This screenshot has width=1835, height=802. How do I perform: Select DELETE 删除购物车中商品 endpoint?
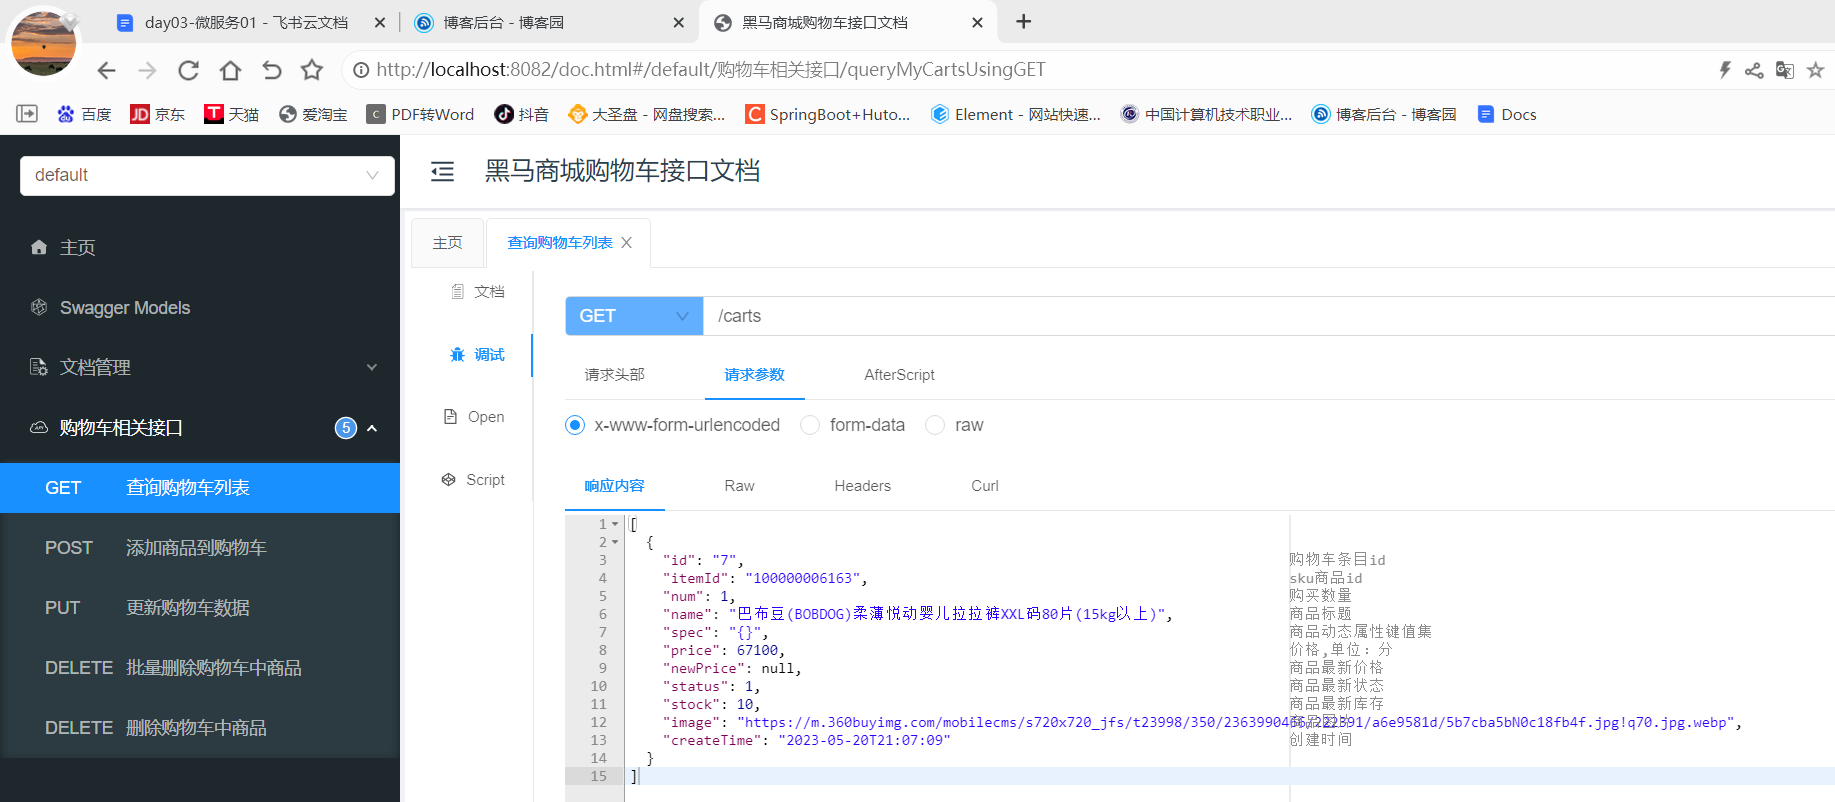pyautogui.click(x=200, y=728)
